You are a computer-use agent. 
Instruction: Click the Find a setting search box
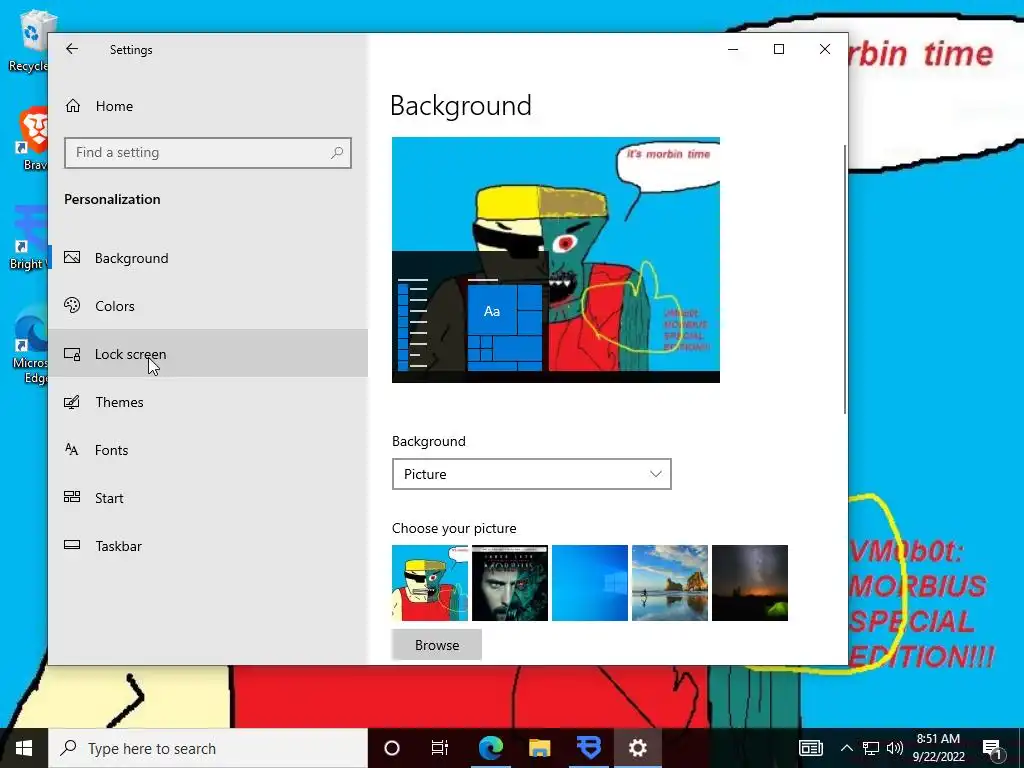tap(208, 153)
